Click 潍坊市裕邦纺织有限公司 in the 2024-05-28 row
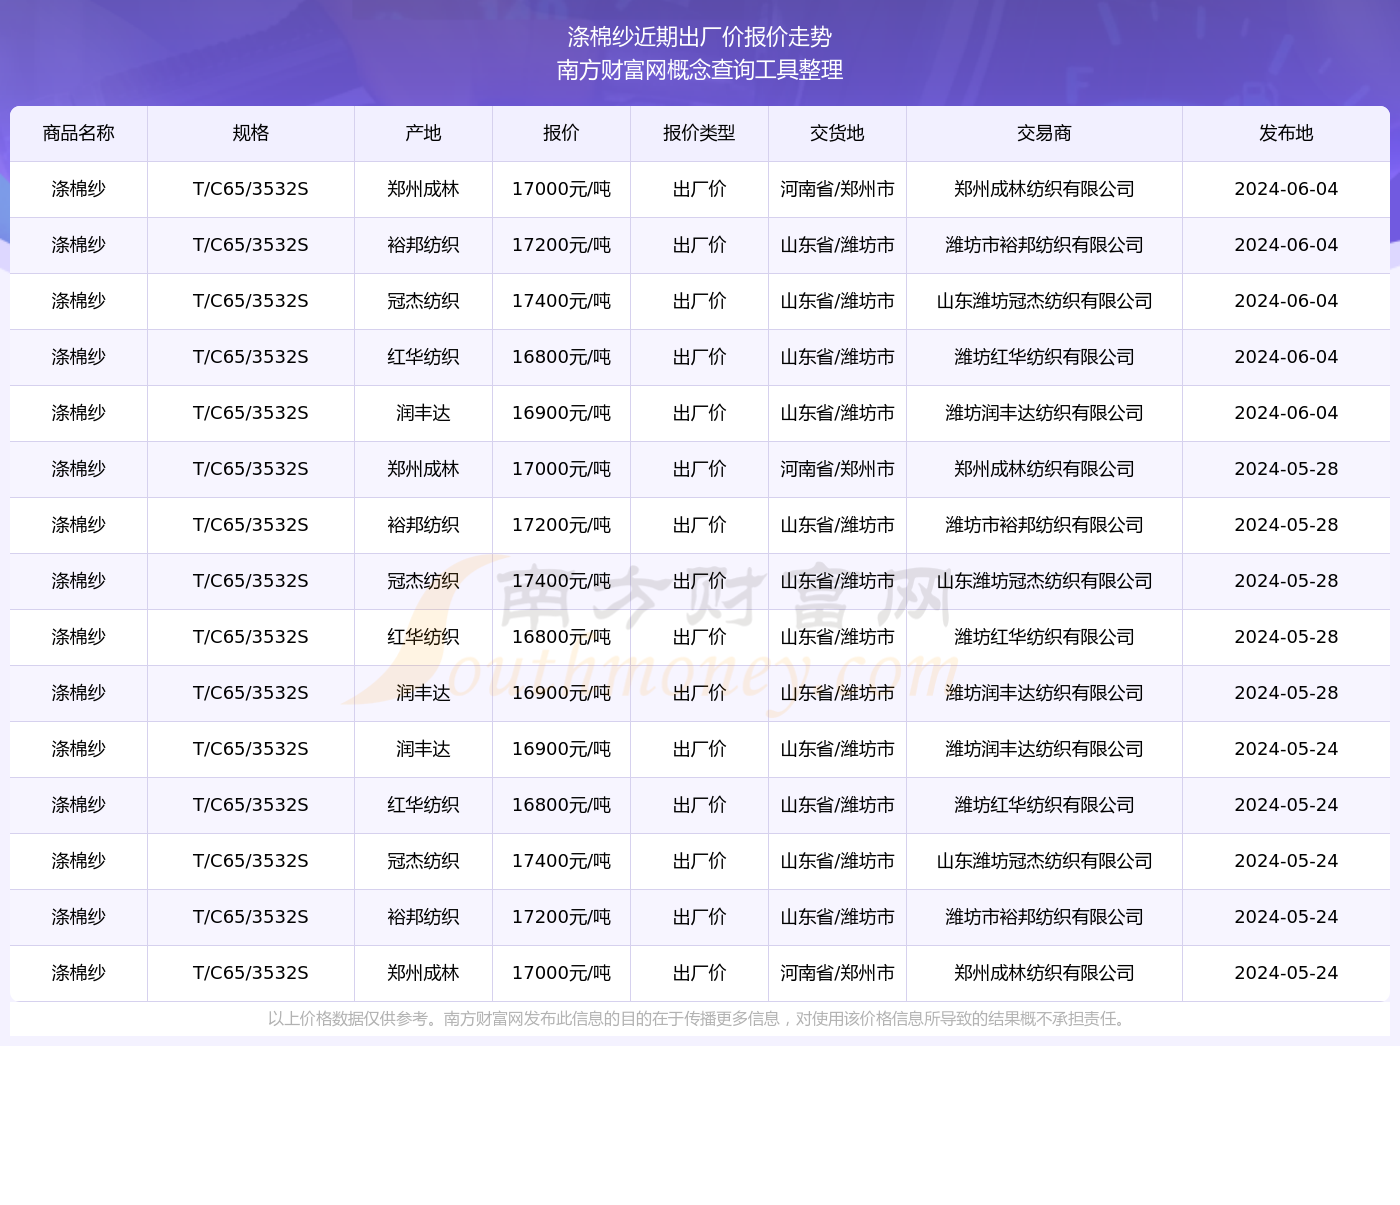1400x1205 pixels. (x=1044, y=525)
